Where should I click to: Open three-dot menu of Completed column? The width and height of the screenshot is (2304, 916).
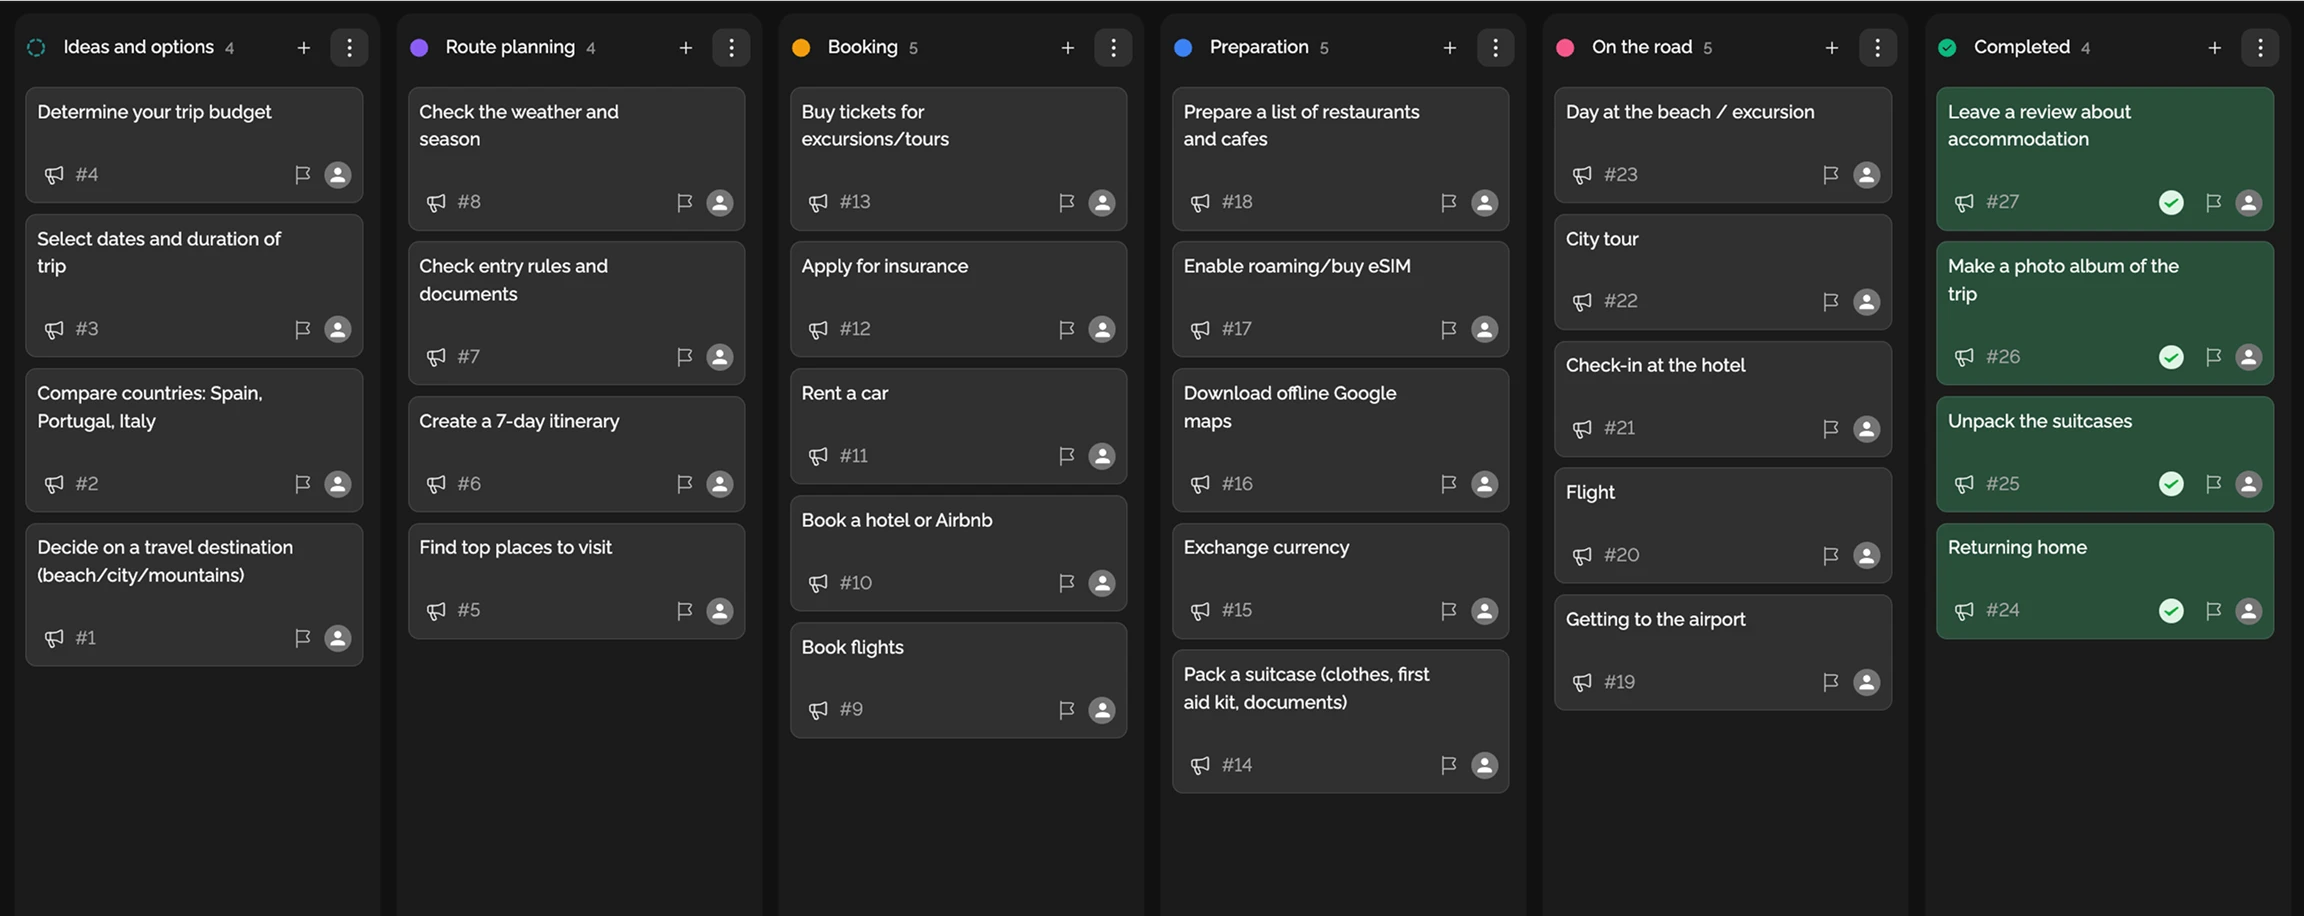pyautogui.click(x=2259, y=48)
